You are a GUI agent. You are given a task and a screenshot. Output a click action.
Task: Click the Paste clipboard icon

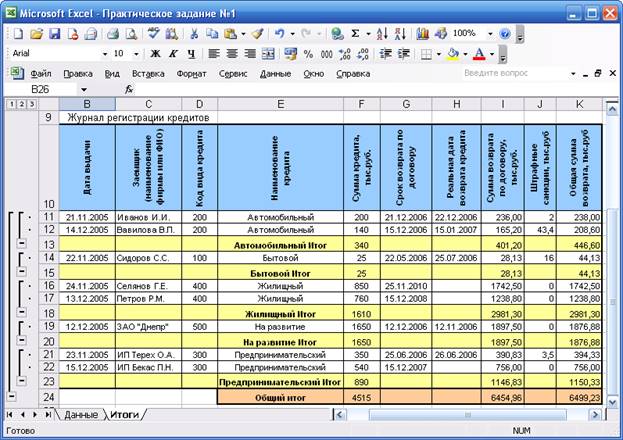[230, 34]
